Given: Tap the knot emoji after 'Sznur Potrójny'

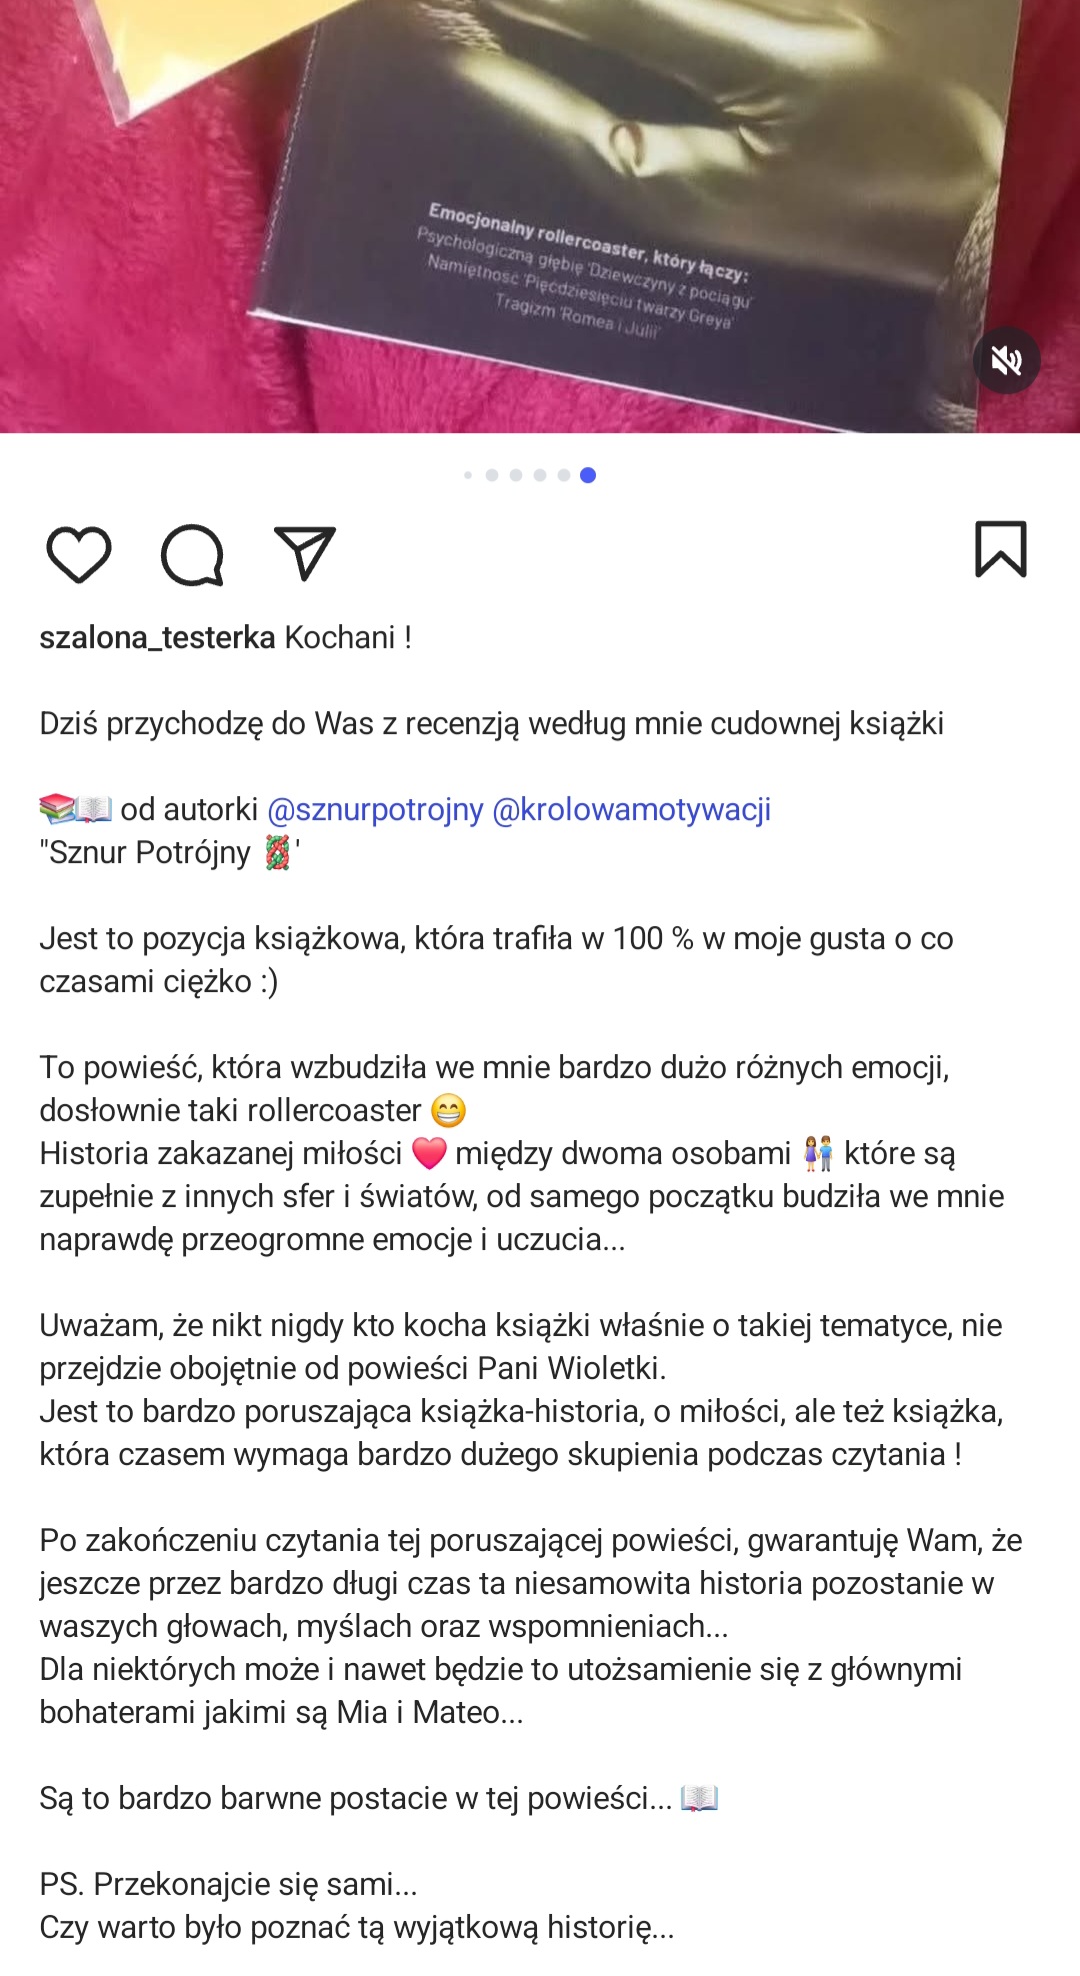Looking at the screenshot, I should tap(277, 852).
